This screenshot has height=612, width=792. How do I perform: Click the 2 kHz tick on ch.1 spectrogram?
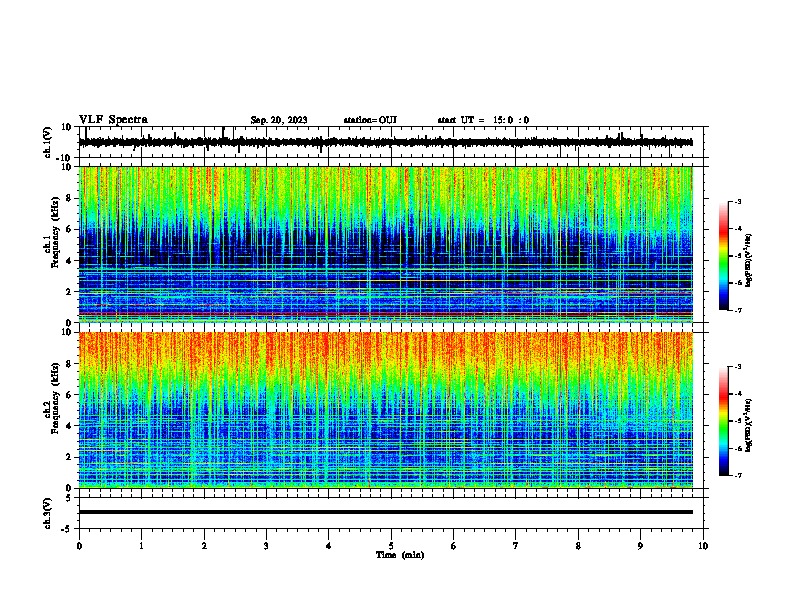69,291
